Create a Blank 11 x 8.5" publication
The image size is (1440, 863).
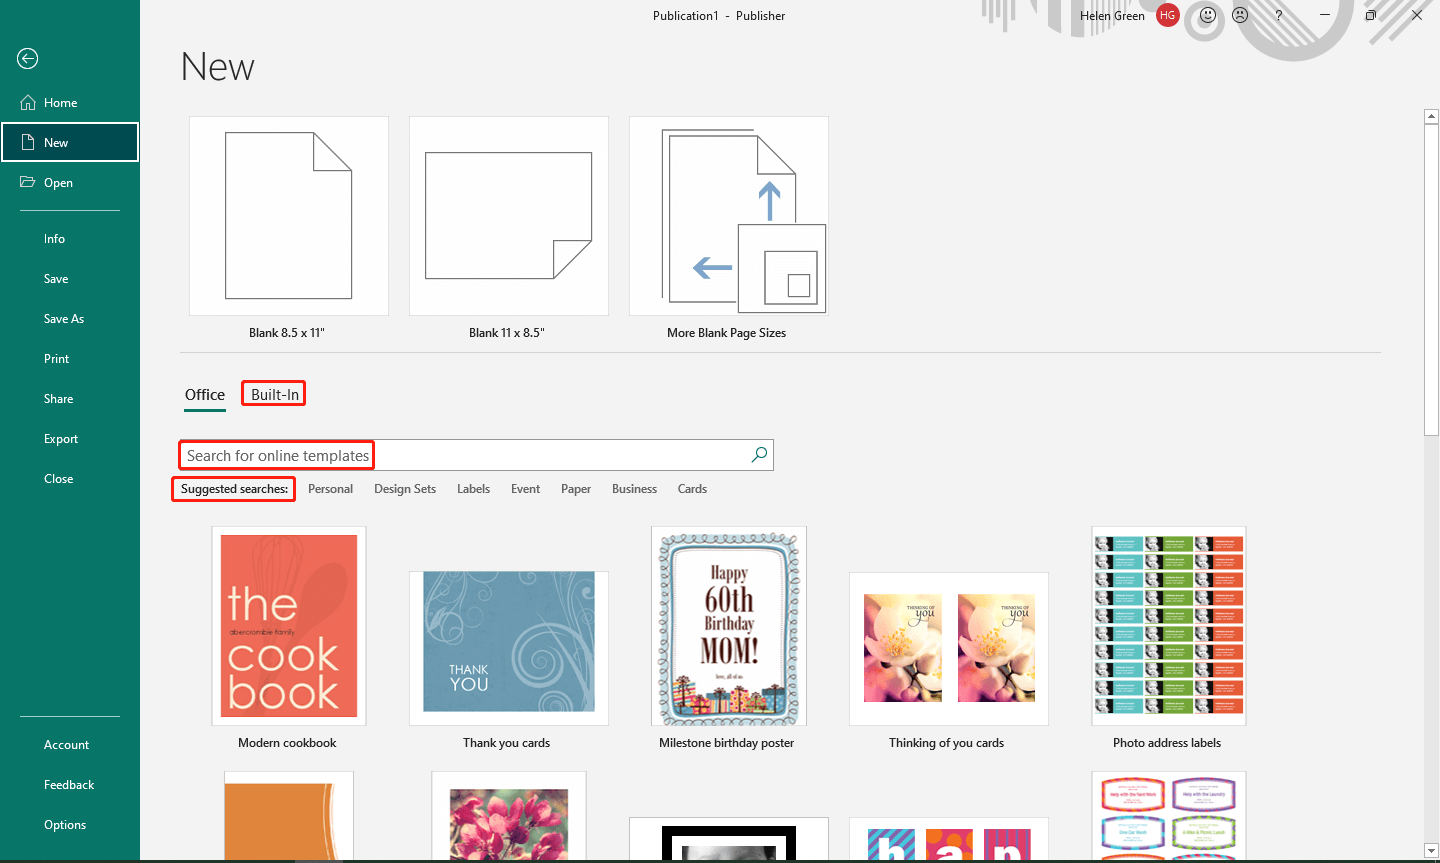point(509,216)
